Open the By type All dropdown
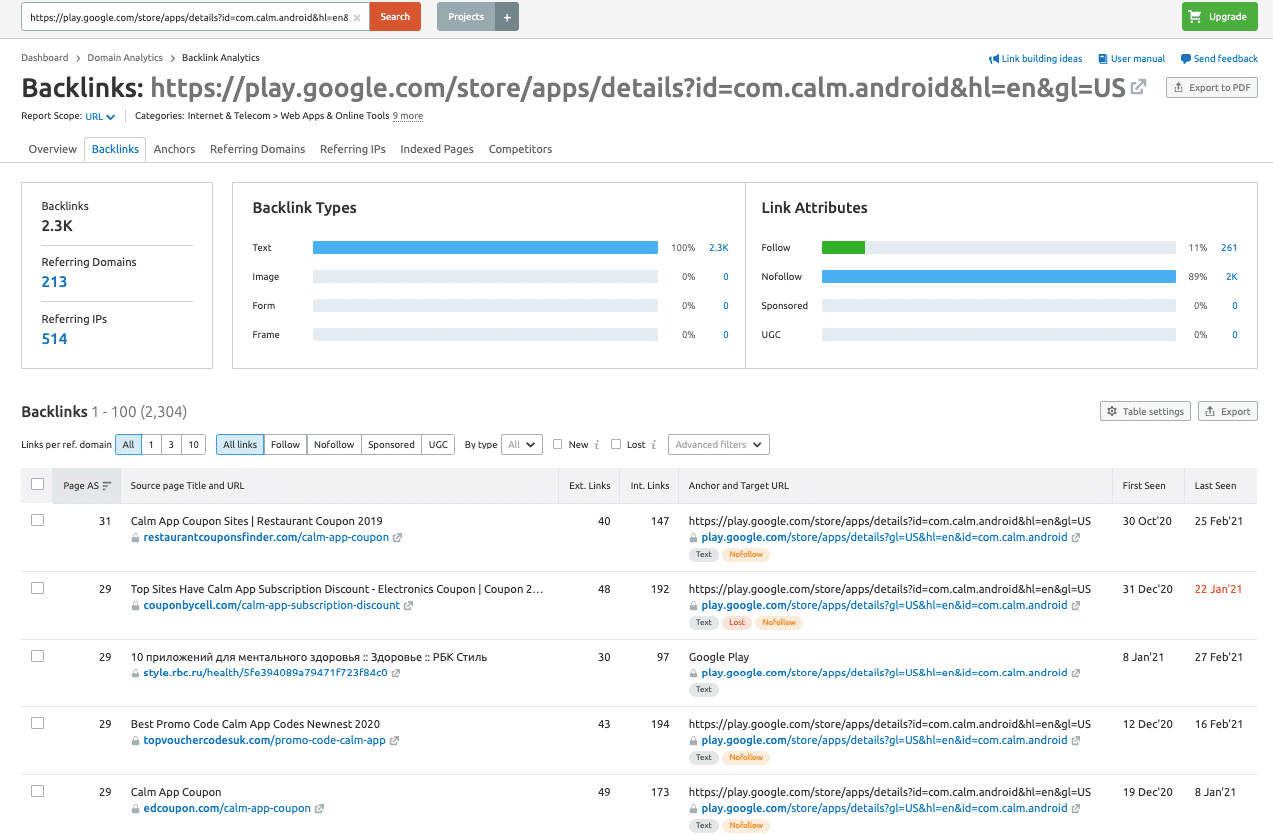The width and height of the screenshot is (1273, 834). coord(521,445)
